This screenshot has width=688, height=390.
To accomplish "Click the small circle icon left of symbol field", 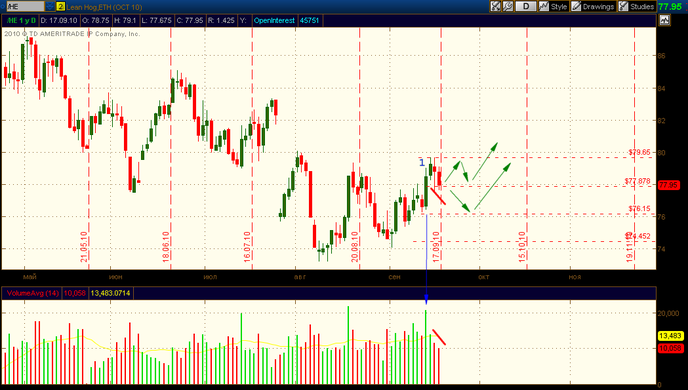I will coord(3,7).
